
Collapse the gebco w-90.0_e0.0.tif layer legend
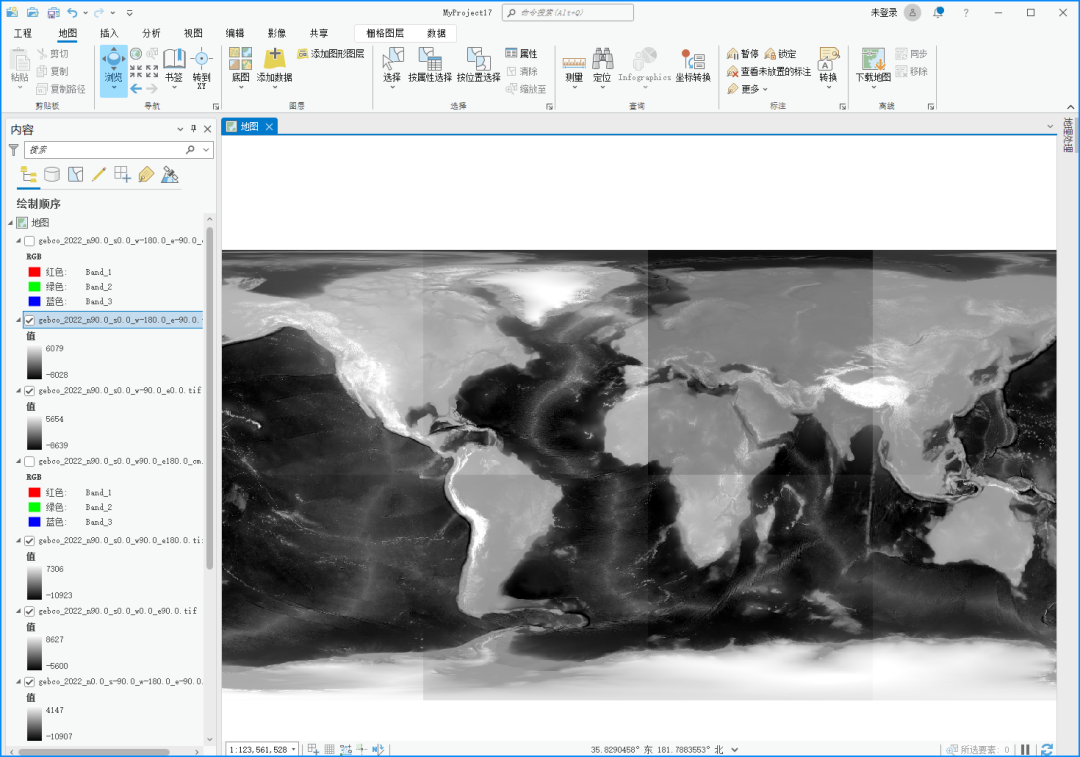click(19, 391)
